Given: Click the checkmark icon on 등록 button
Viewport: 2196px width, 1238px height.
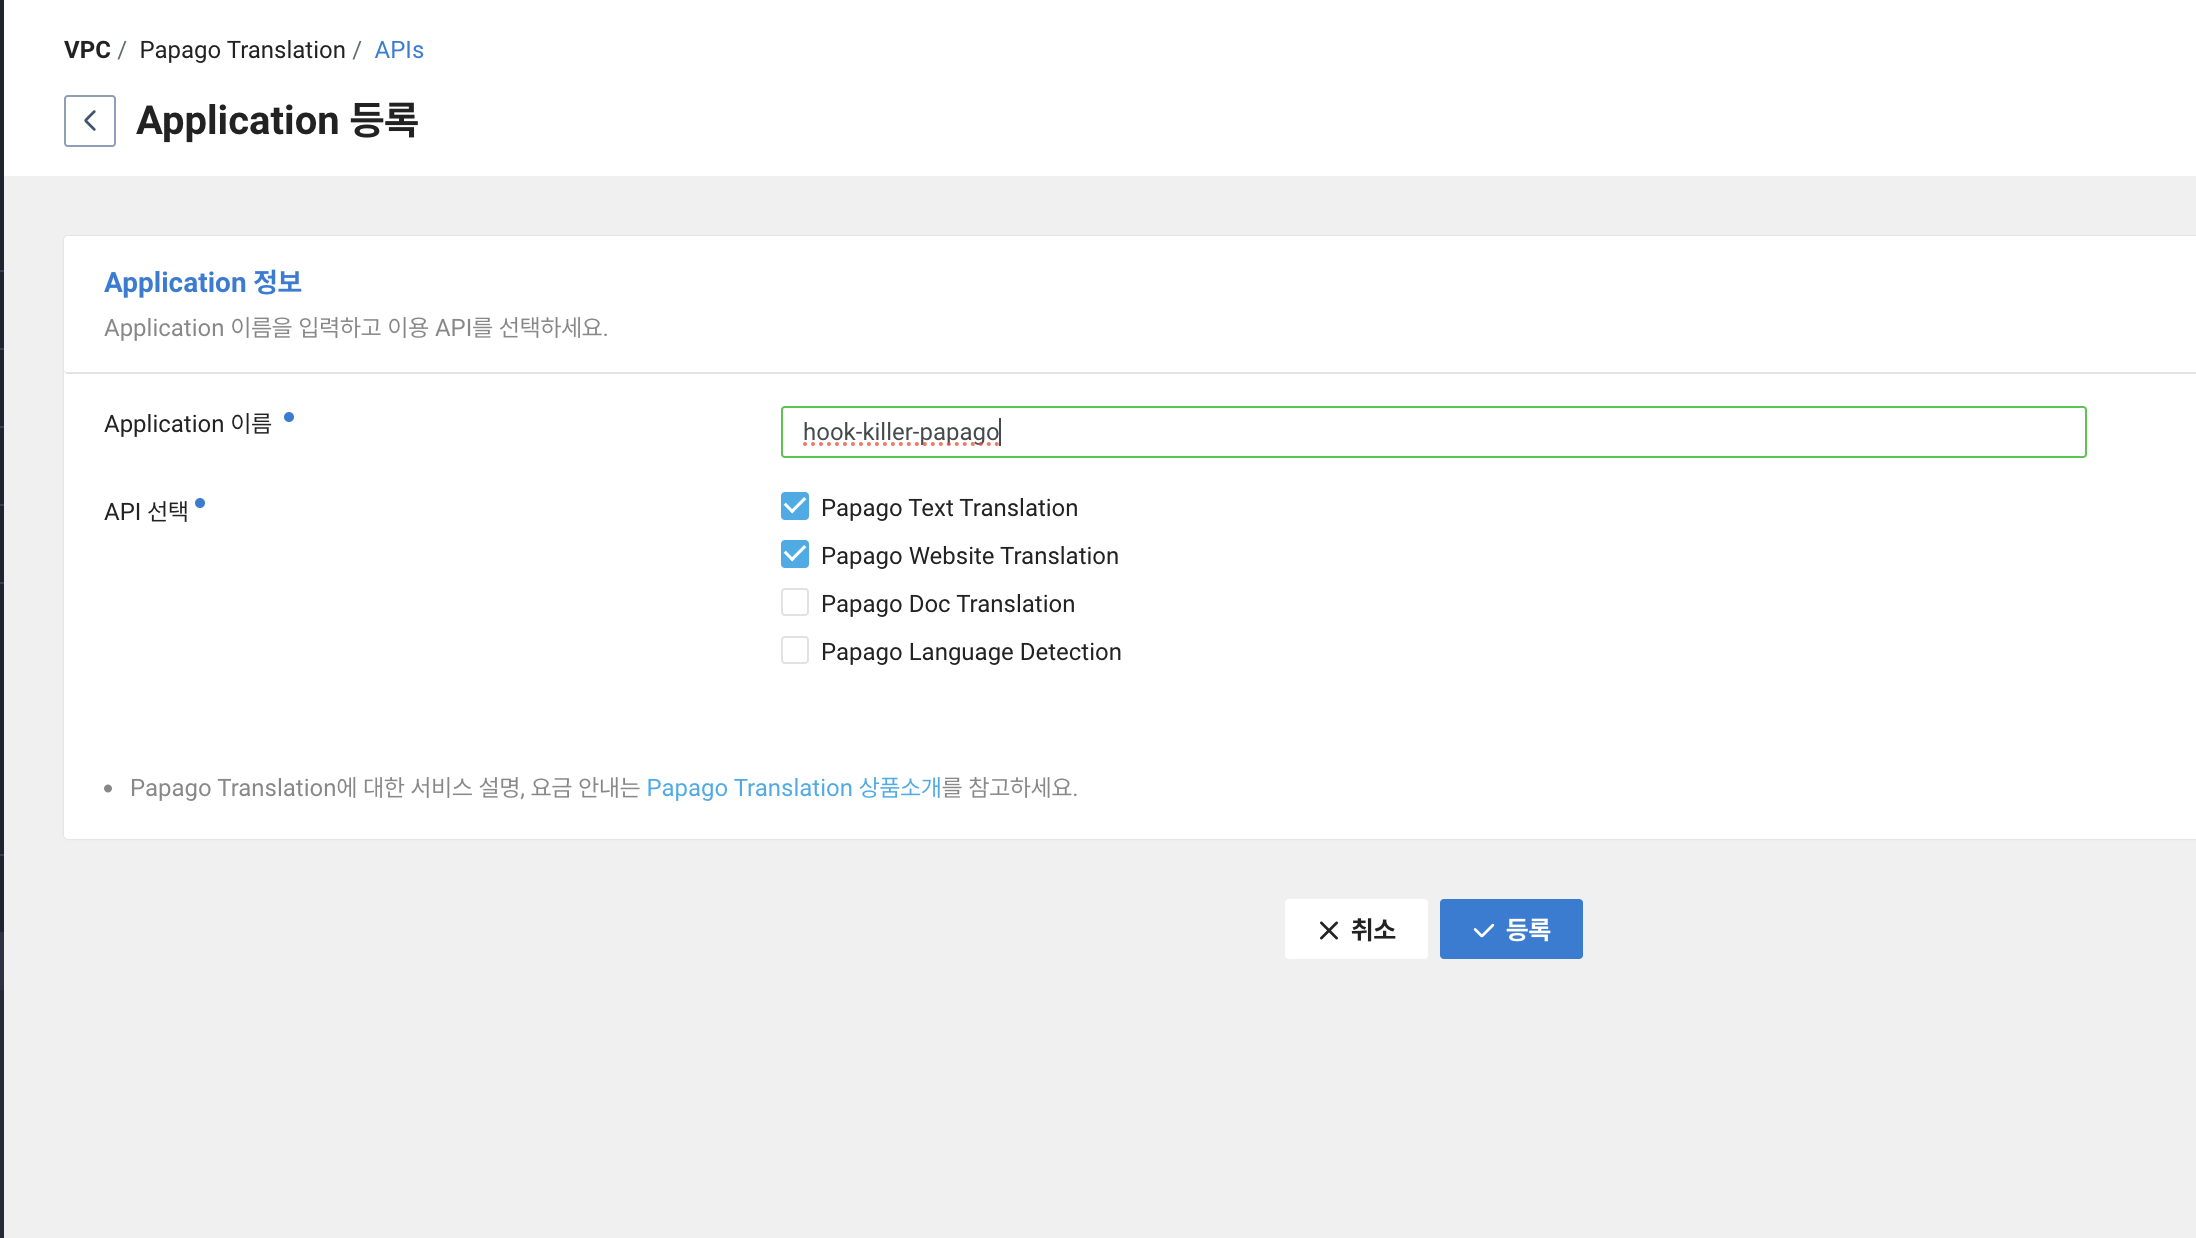Looking at the screenshot, I should [1483, 930].
